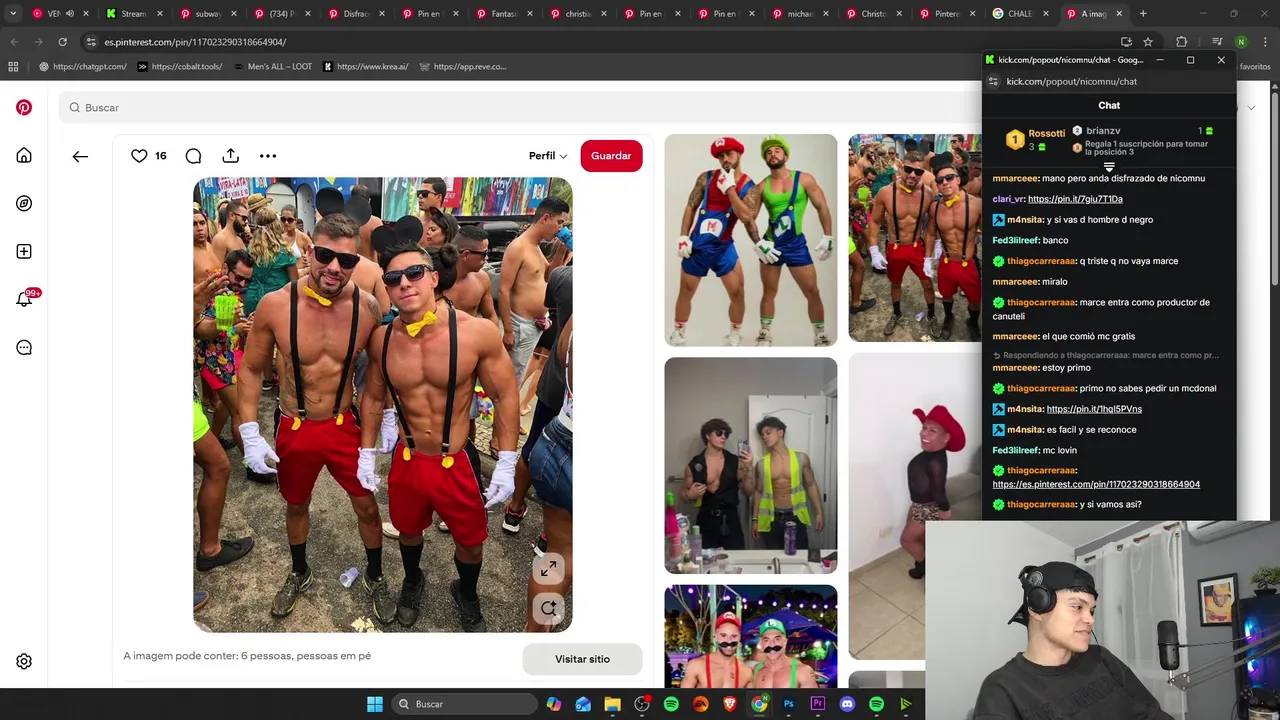Save the pin with Guardar button
The image size is (1280, 720).
[611, 156]
